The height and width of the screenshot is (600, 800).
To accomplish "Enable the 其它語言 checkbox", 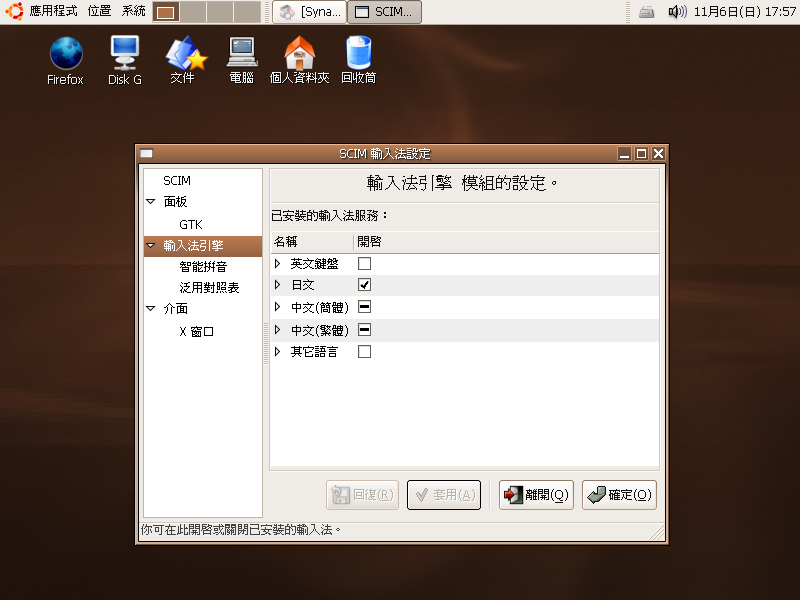I will pos(364,352).
